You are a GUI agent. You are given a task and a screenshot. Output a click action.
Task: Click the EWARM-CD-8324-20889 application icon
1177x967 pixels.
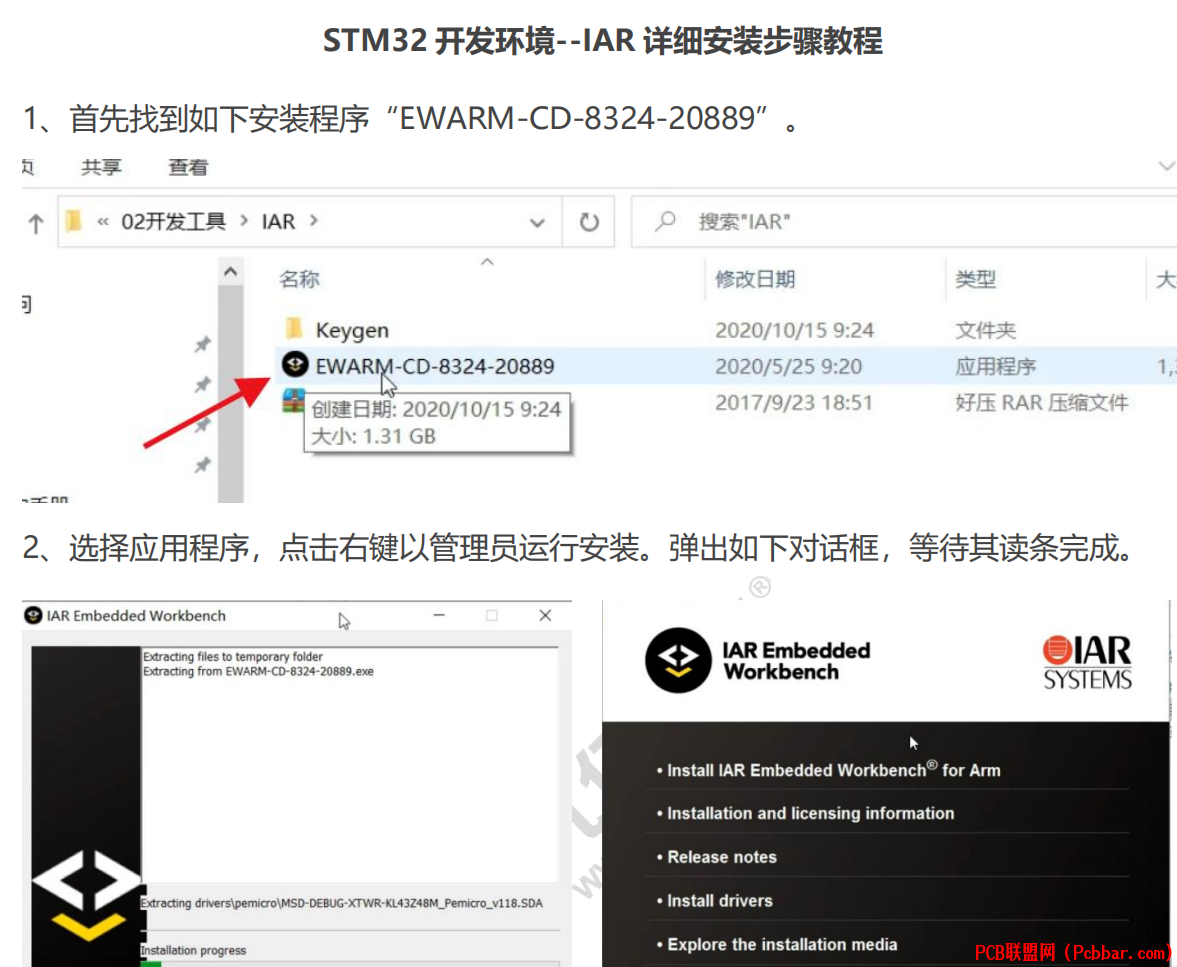295,365
